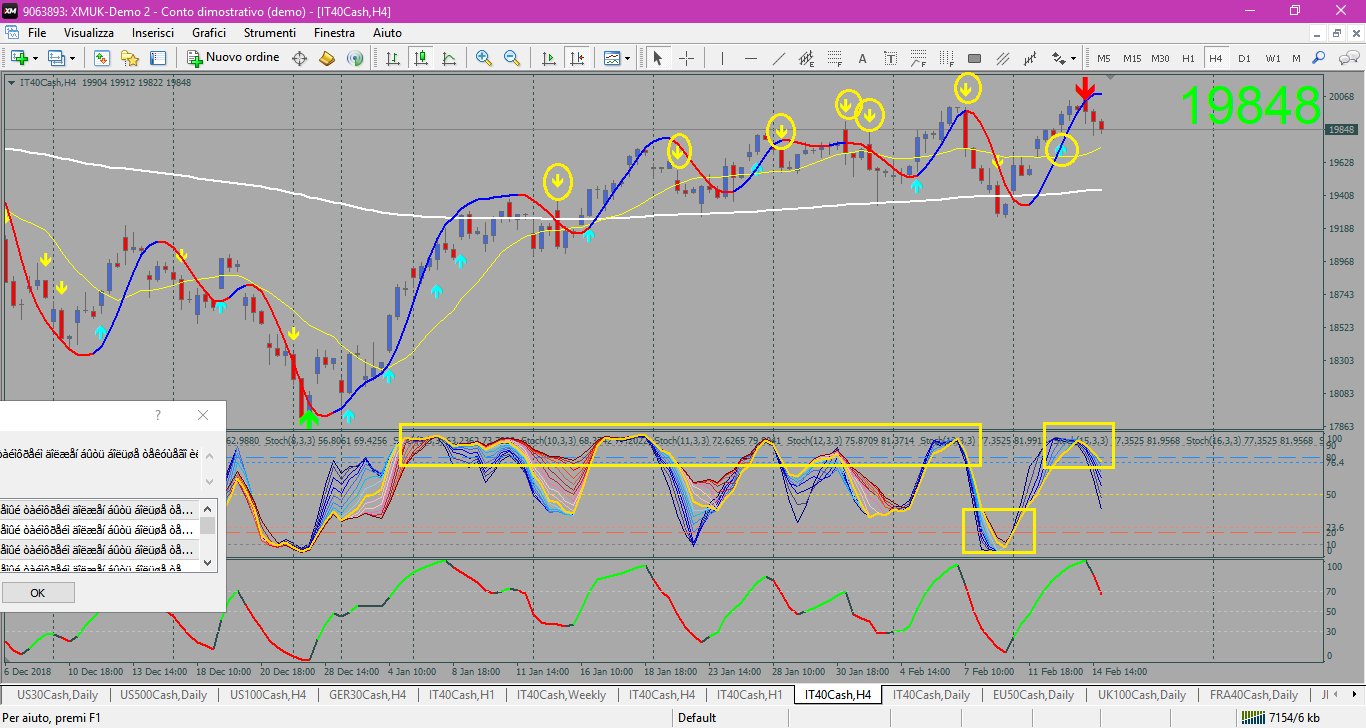Open the New Chart icon in the toolbar
This screenshot has height=728, width=1366.
pyautogui.click(x=19, y=58)
